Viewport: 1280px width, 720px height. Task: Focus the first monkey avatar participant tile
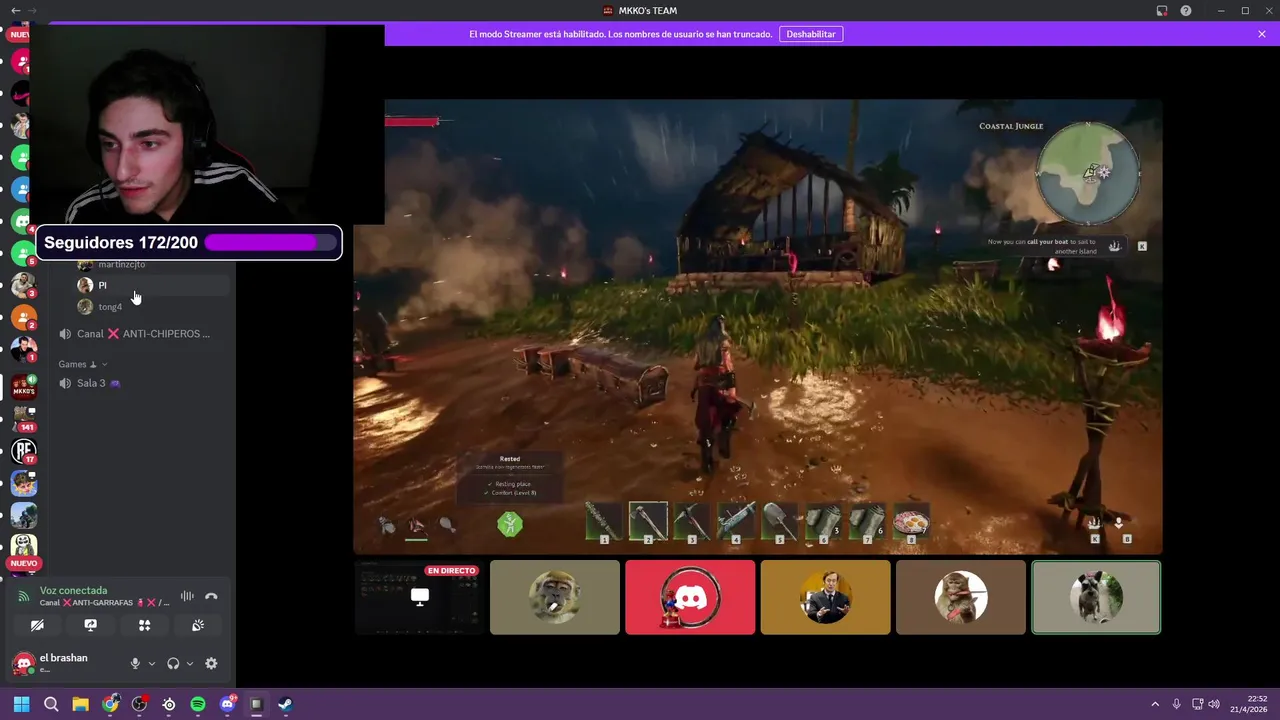click(x=555, y=597)
